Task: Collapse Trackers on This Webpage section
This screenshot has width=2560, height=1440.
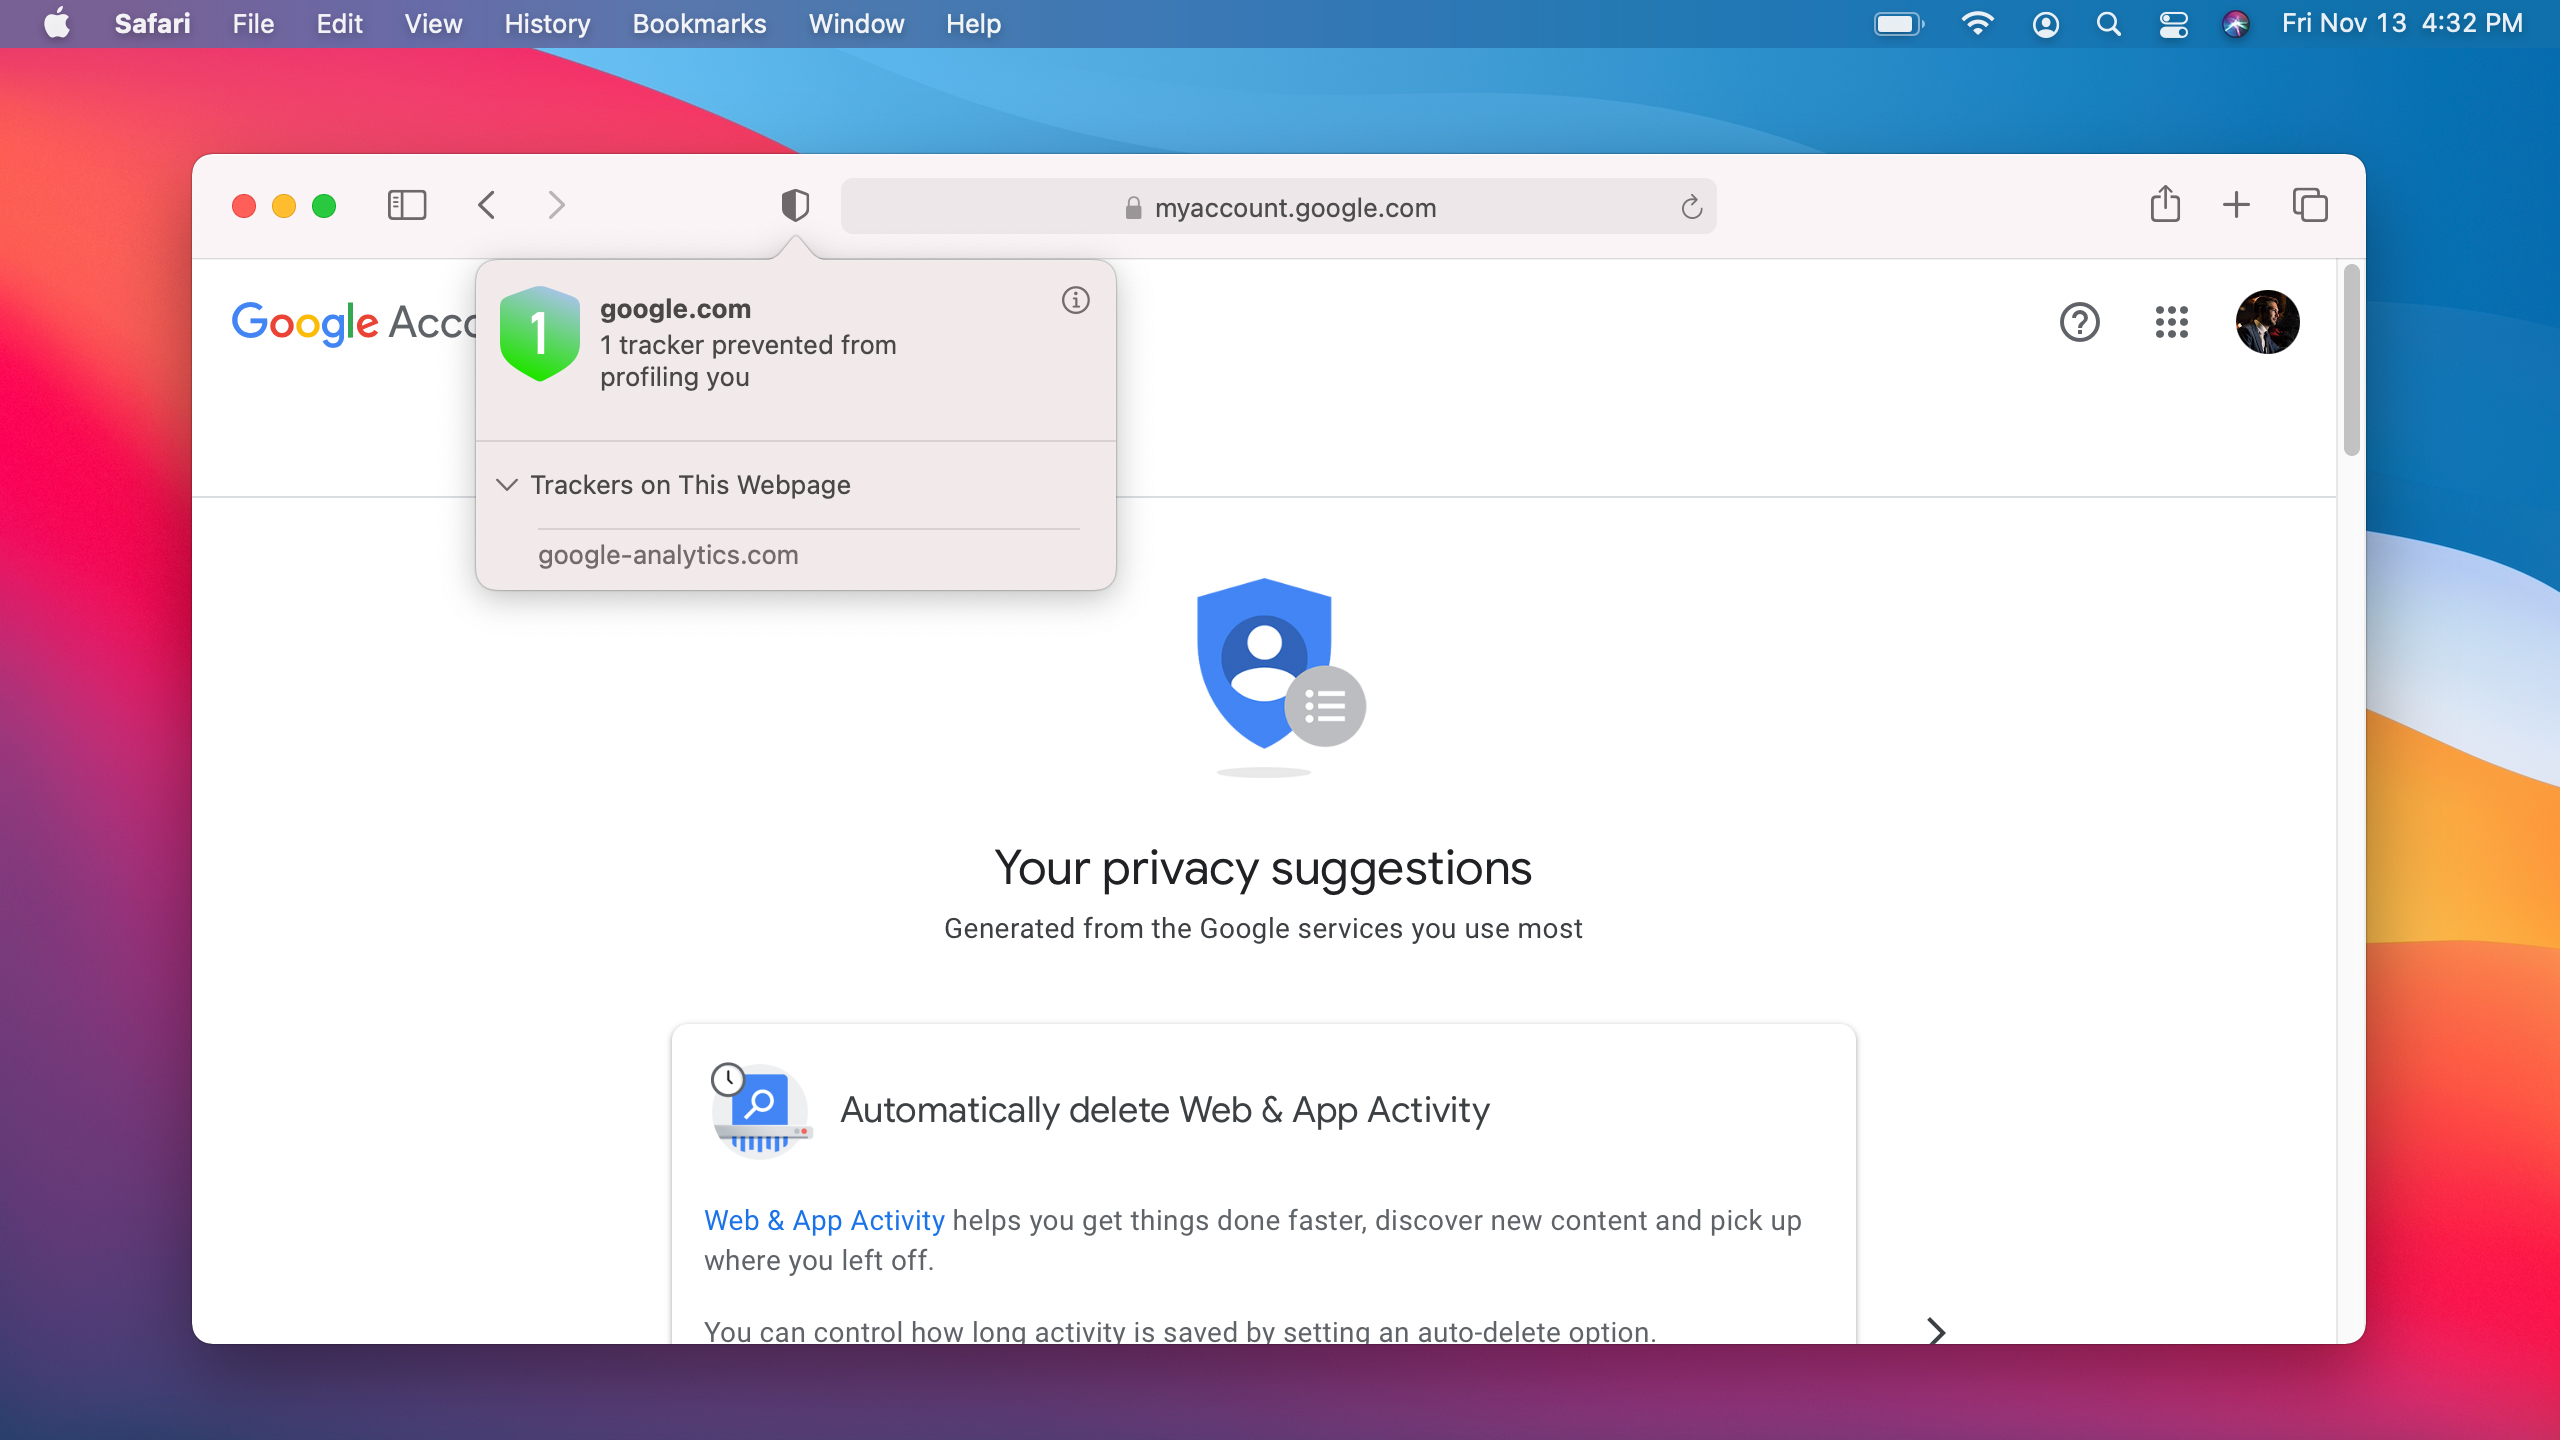Action: coord(507,485)
